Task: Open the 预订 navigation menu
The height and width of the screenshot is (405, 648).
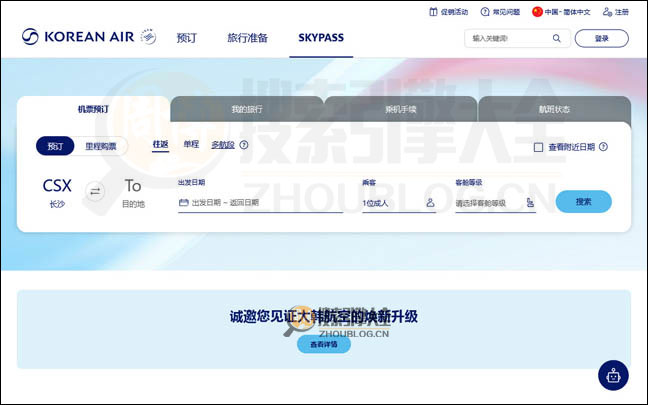Action: click(x=187, y=38)
